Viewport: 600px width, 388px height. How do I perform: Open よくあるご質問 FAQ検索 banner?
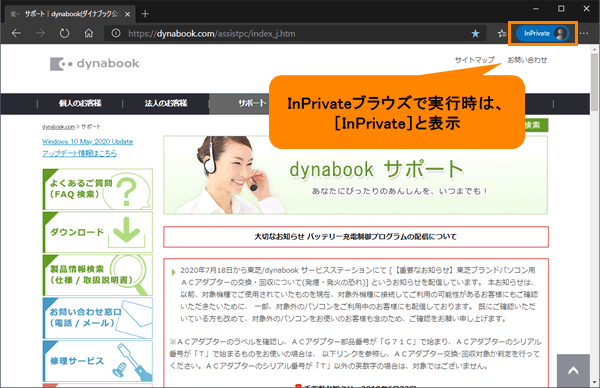click(x=98, y=189)
